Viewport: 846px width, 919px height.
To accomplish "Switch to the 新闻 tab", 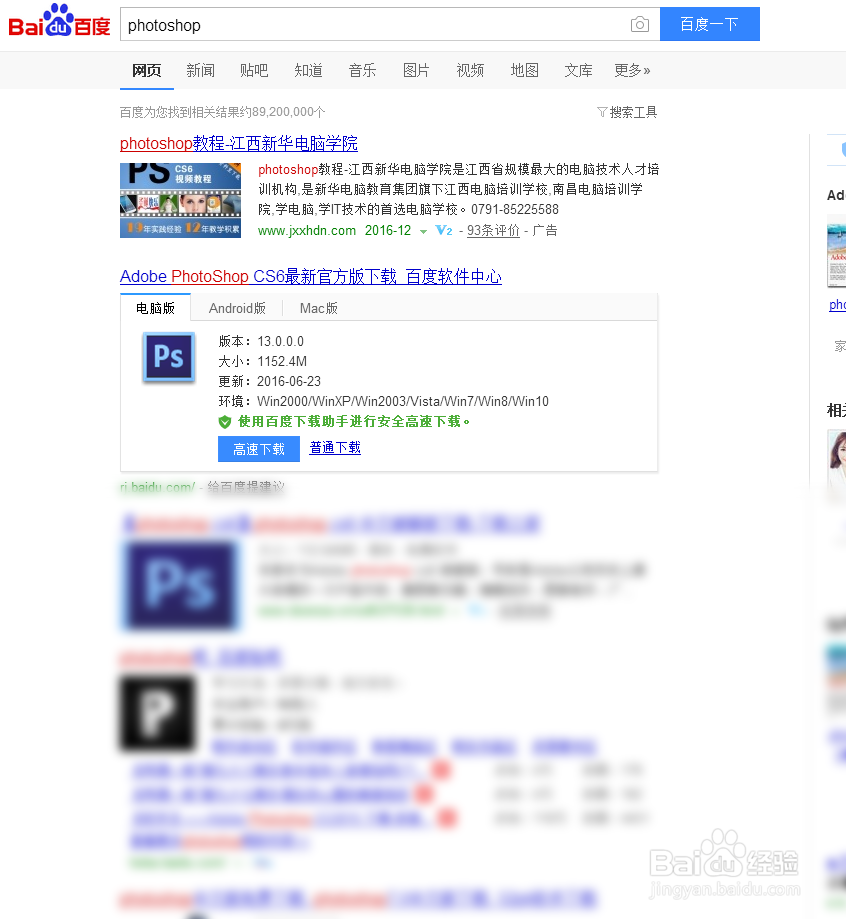I will [x=201, y=71].
